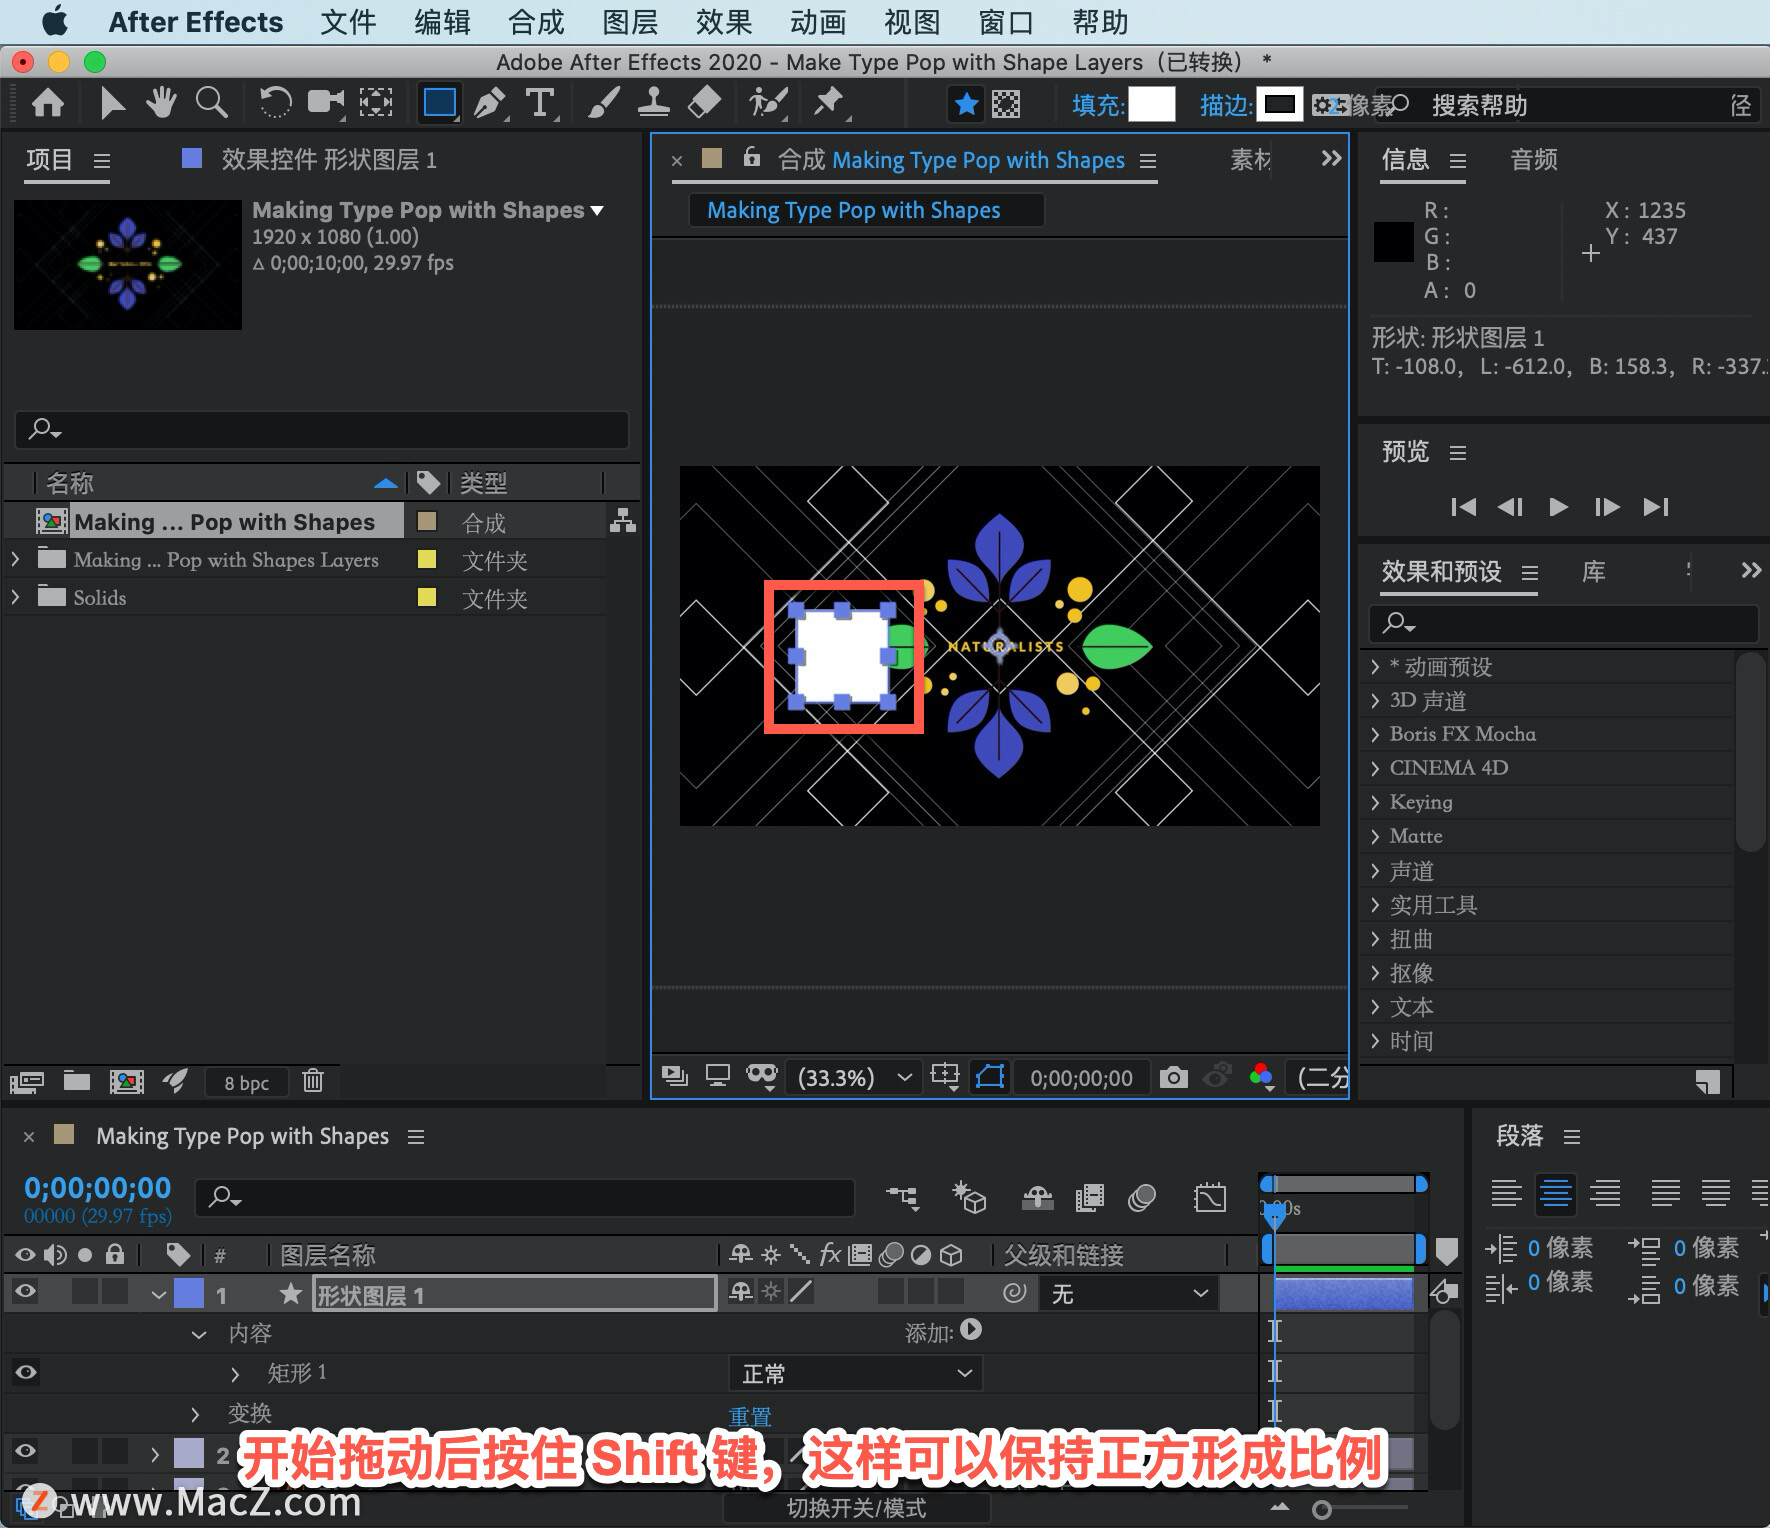Image resolution: width=1770 pixels, height=1528 pixels.
Task: Click the 切换开关/模式 button
Action: [856, 1508]
